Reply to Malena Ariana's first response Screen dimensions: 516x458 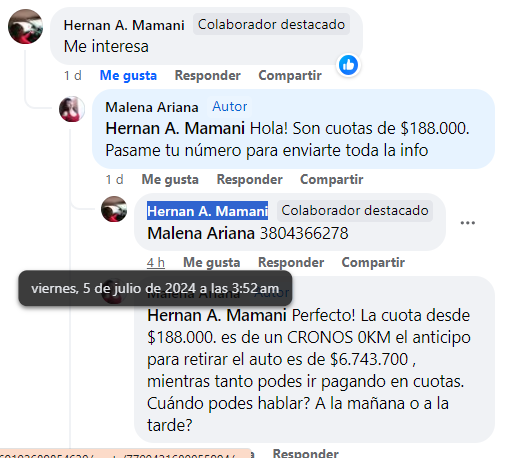pos(250,179)
